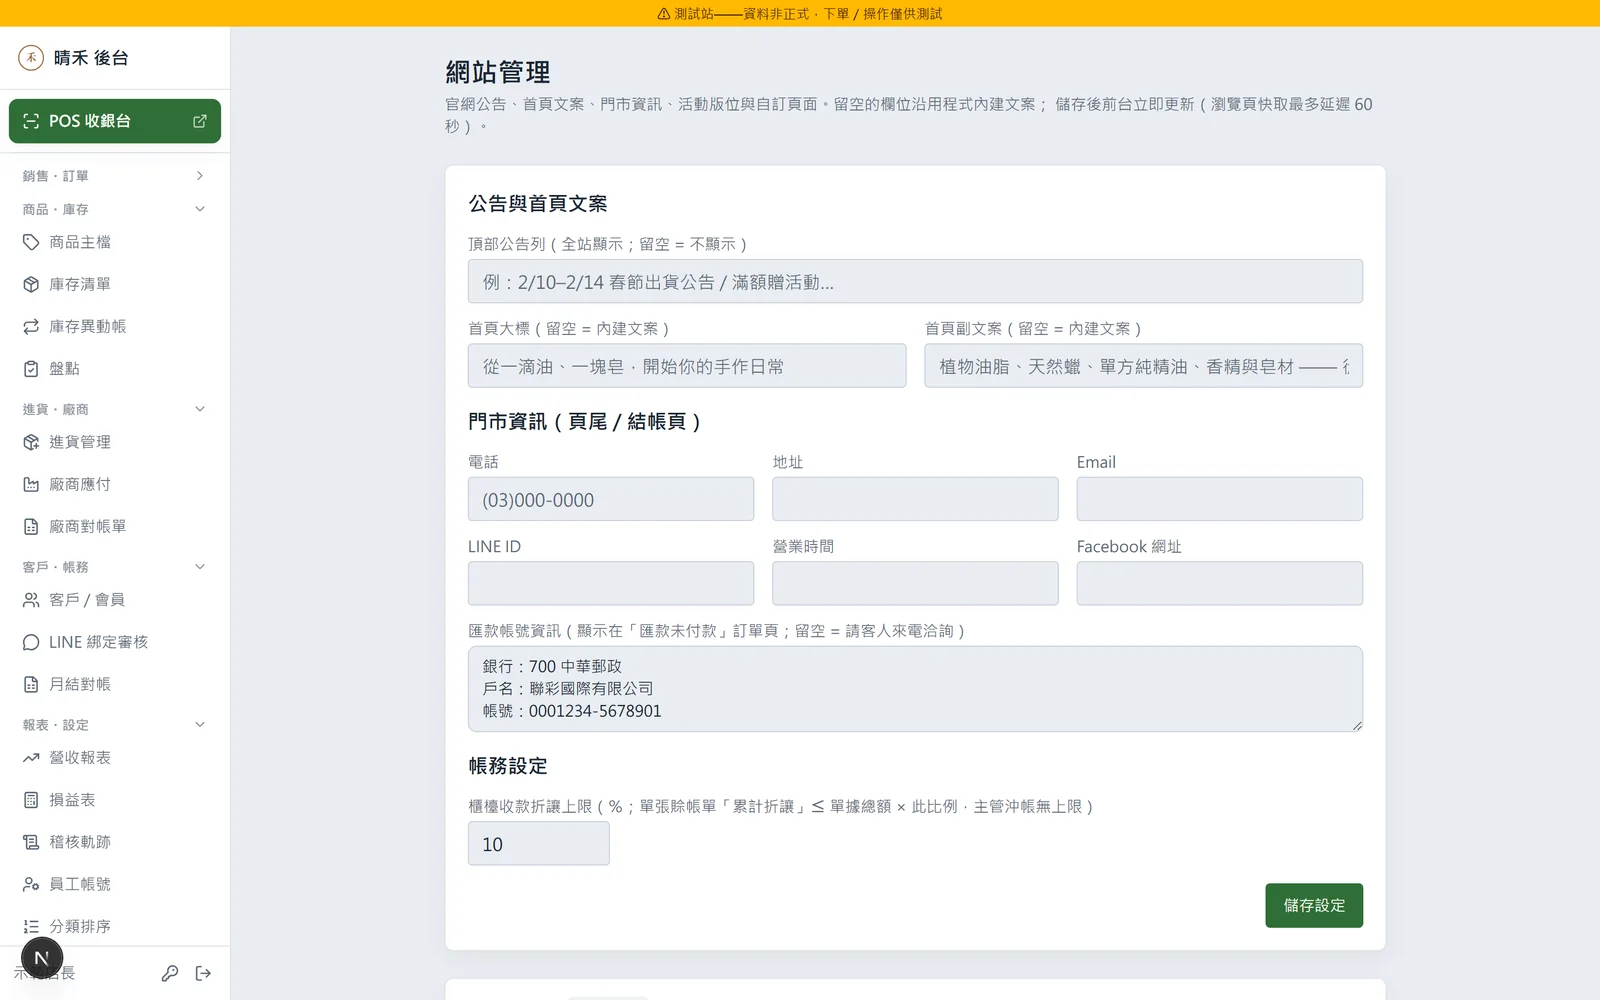The height and width of the screenshot is (1000, 1600).
Task: Focus the 首頁大標 input field
Action: coord(687,366)
